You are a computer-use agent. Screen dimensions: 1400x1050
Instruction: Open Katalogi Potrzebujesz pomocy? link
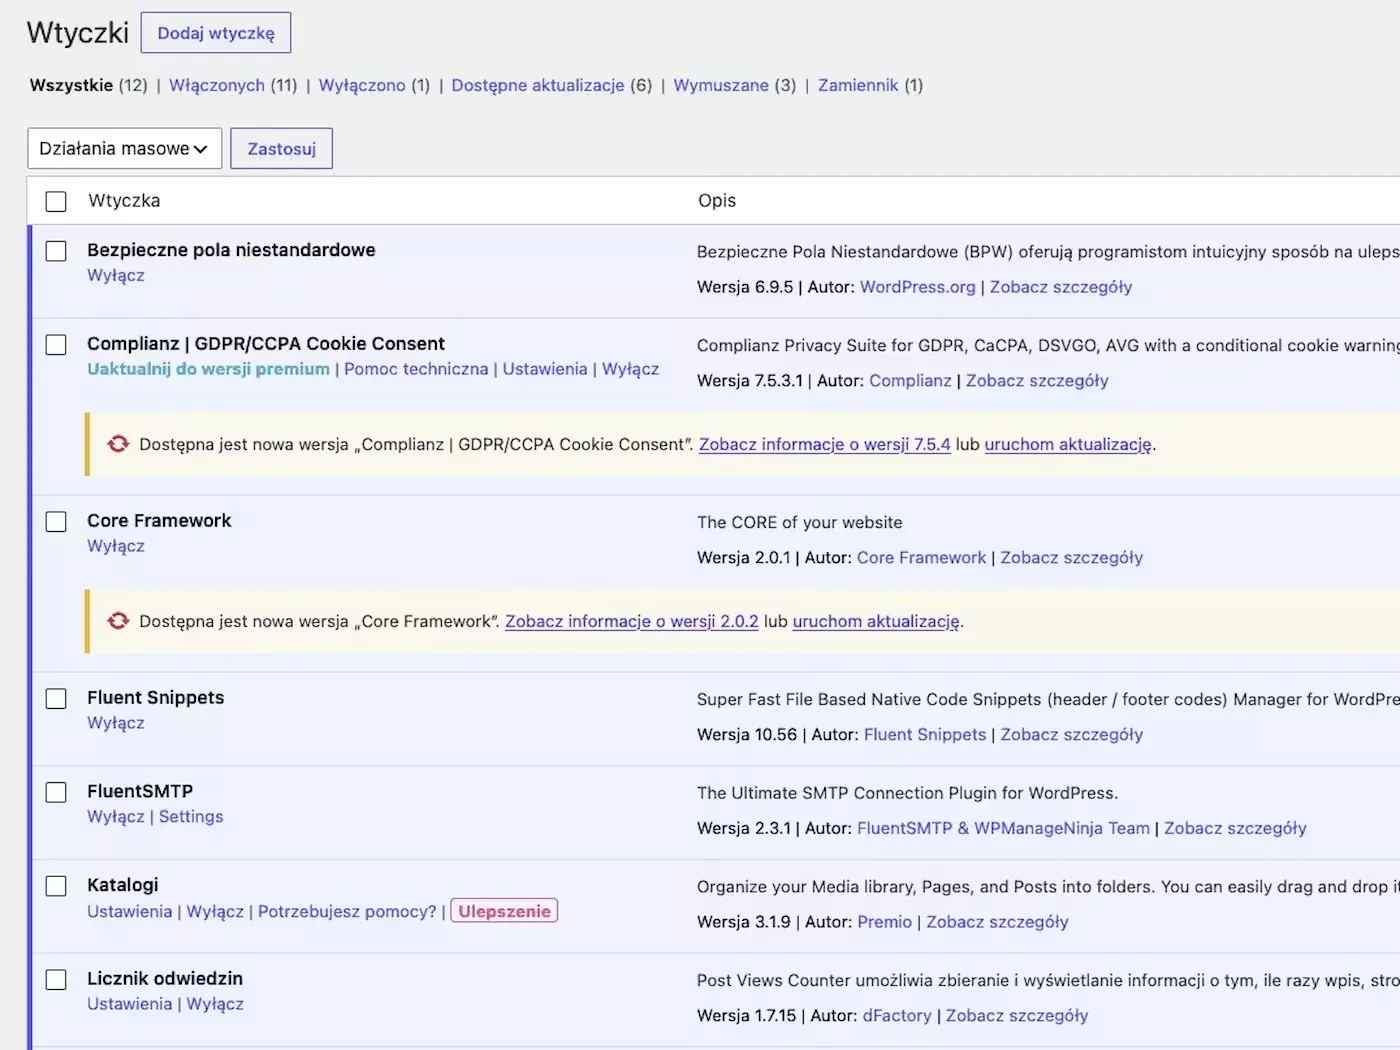[347, 912]
